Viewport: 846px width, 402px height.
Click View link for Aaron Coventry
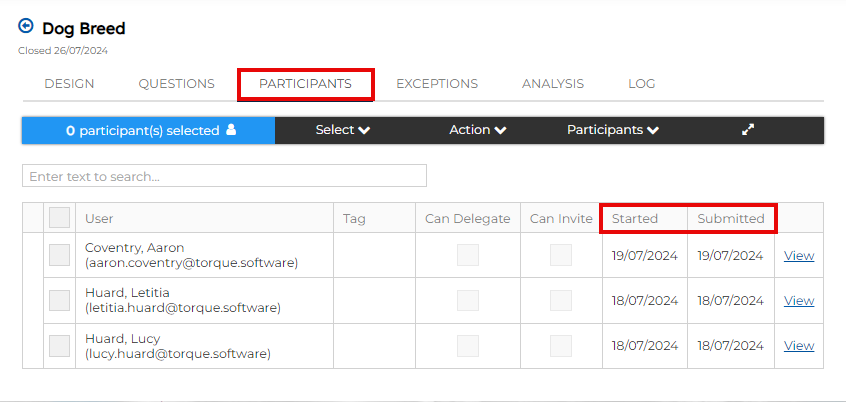(798, 255)
